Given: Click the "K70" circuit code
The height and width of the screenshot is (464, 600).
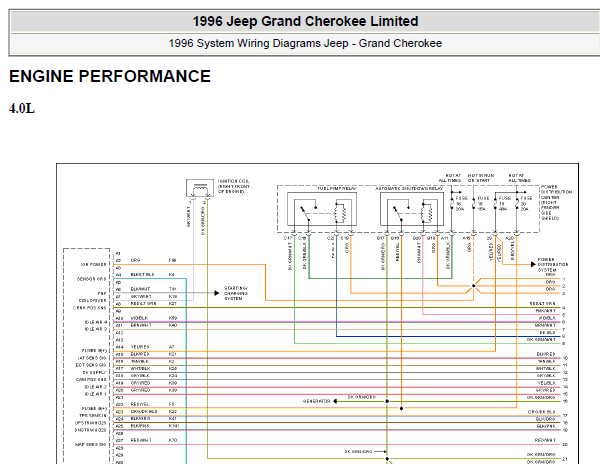Looking at the screenshot, I should click(173, 440).
